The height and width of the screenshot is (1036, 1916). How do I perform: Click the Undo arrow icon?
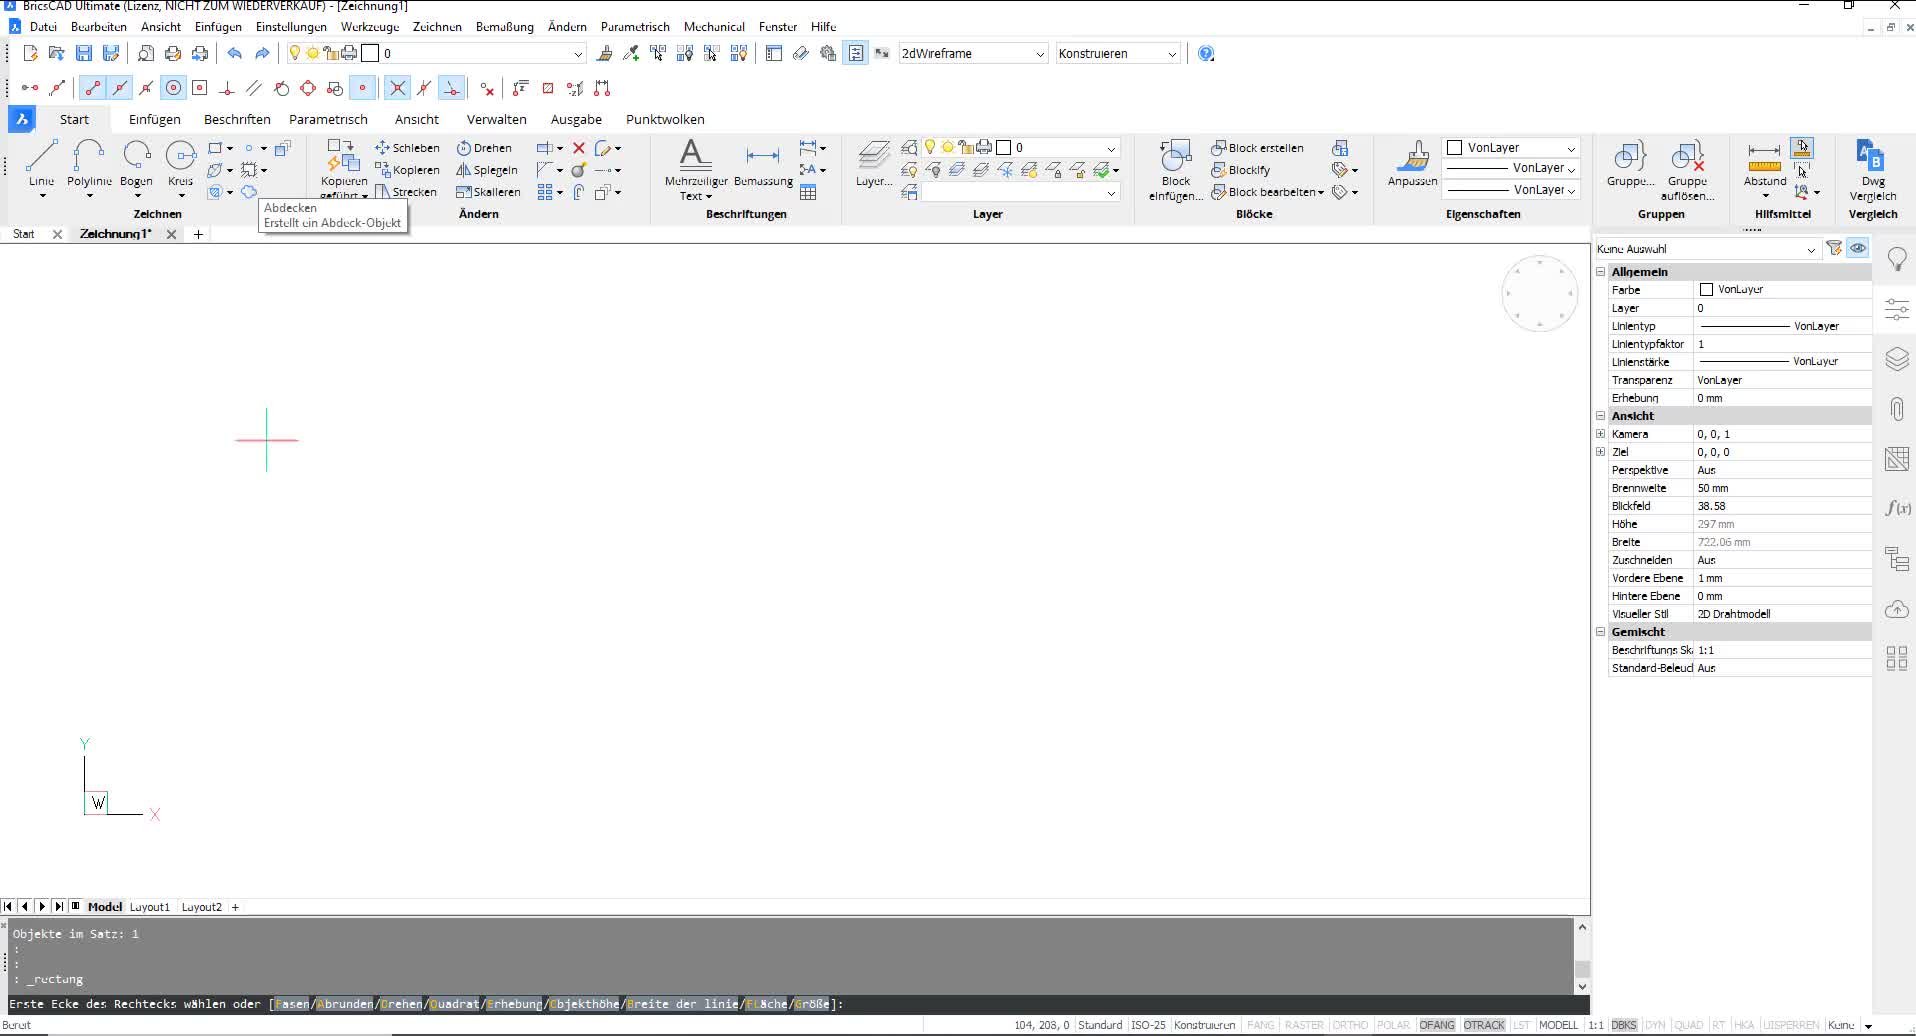[x=234, y=54]
